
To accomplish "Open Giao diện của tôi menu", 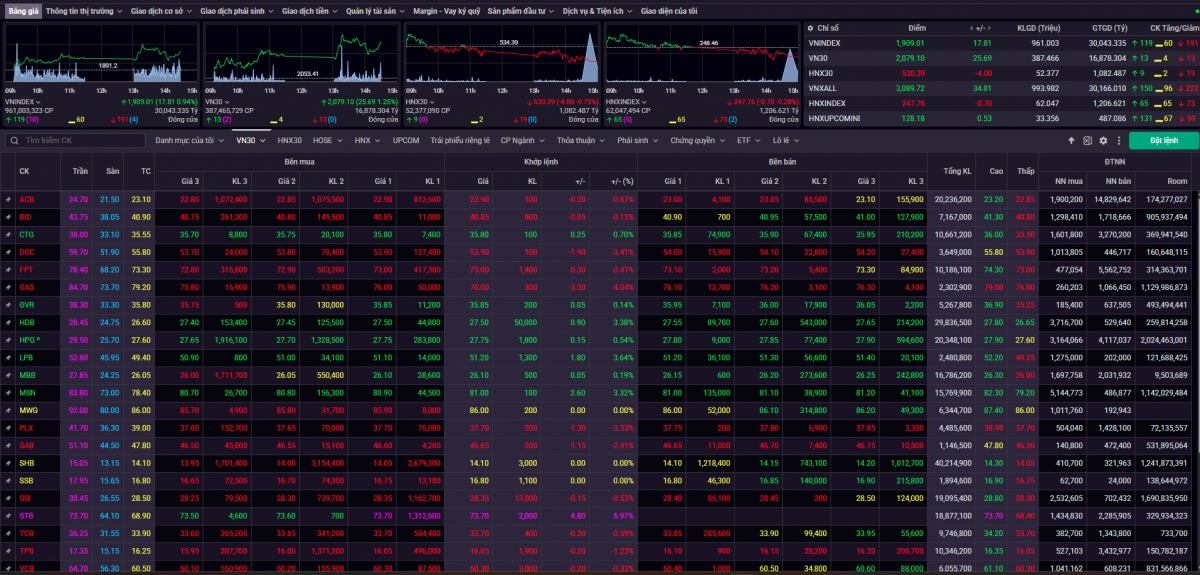I will (669, 10).
